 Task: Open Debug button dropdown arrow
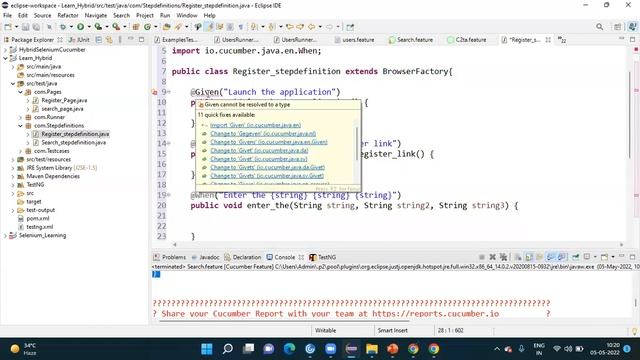coord(71,27)
